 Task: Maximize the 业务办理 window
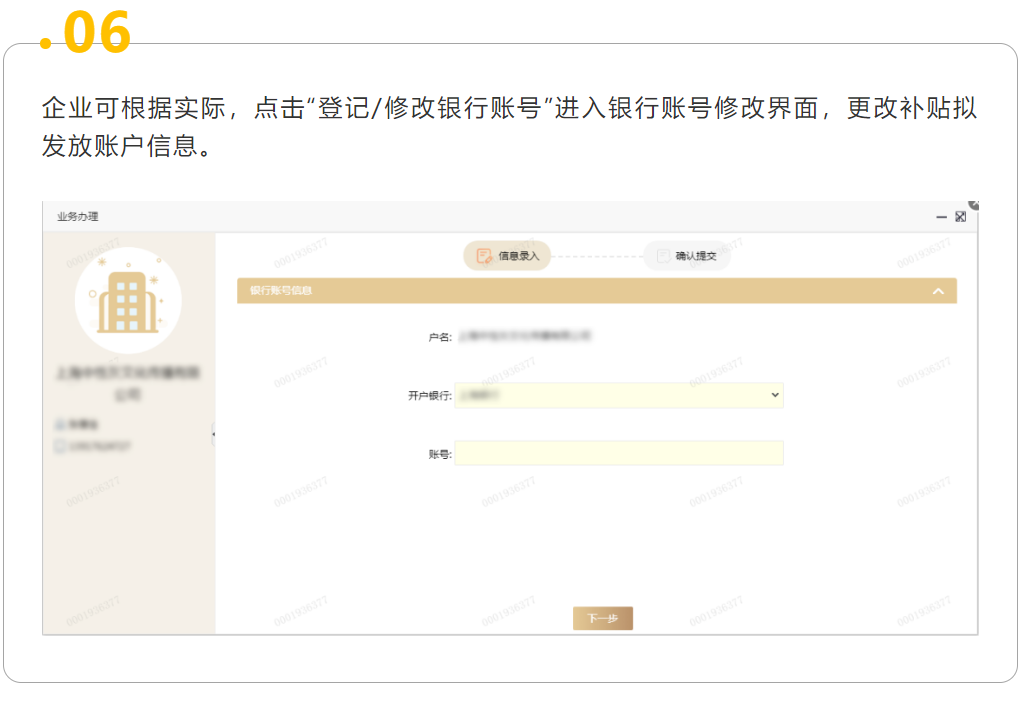[960, 217]
